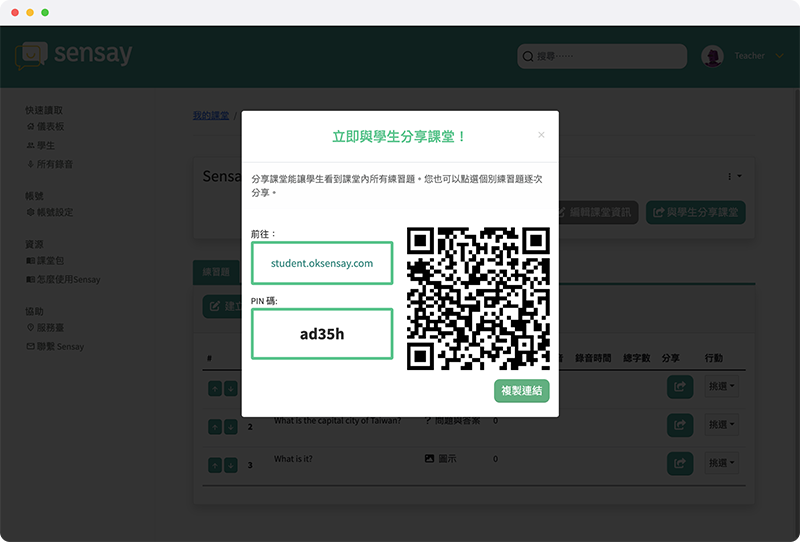Click share icon for first exercise row
800x542 pixels.
click(680, 386)
